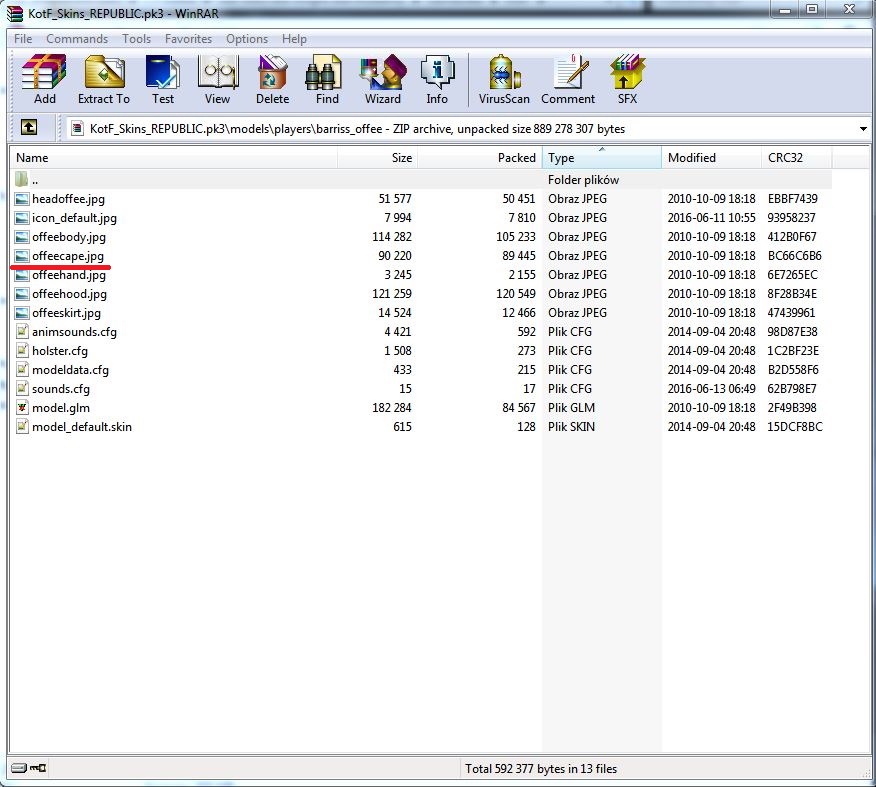Screen dimensions: 876x787
Task: Click the Add toolbar icon
Action: click(x=44, y=80)
